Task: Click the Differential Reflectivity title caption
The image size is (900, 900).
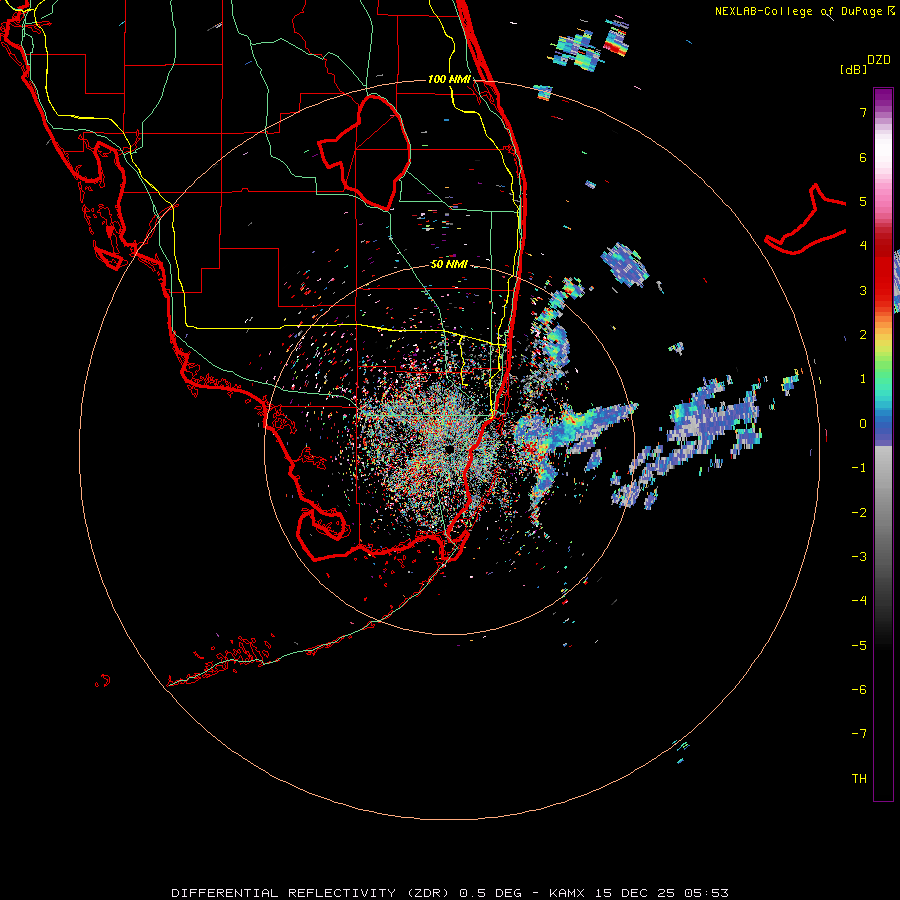Action: point(450,893)
